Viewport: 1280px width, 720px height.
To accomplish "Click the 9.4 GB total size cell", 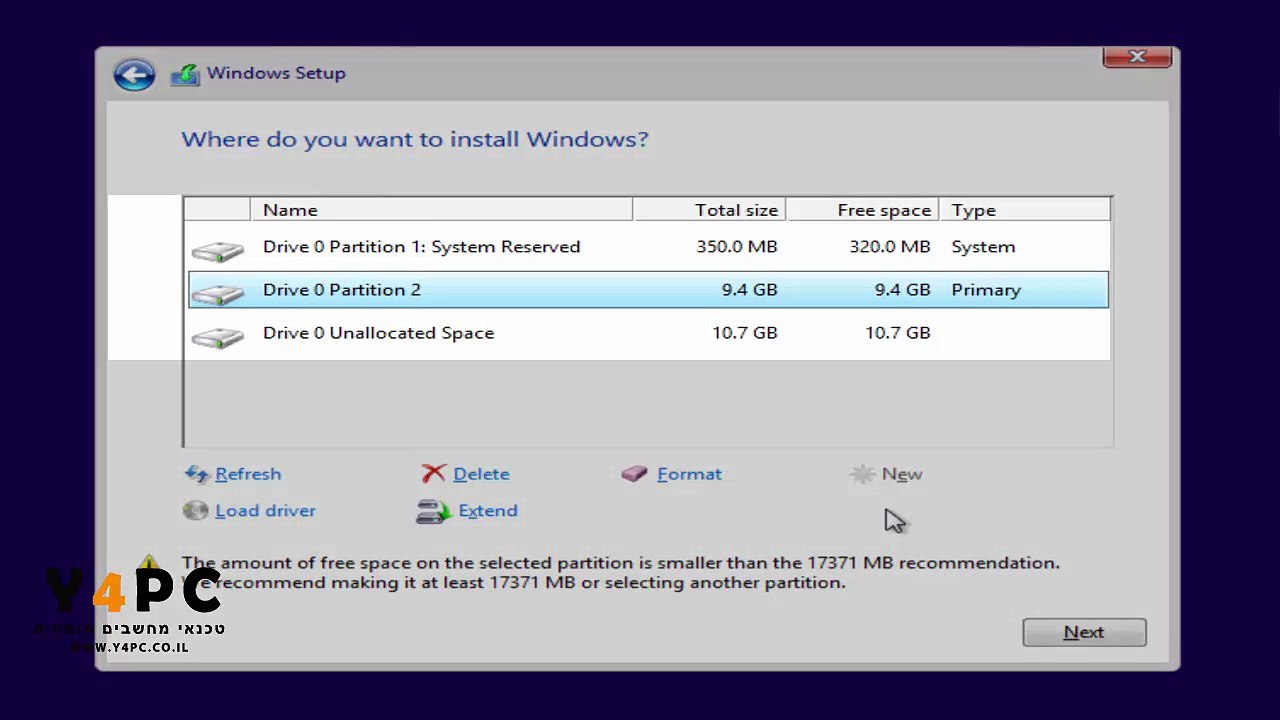I will point(749,290).
